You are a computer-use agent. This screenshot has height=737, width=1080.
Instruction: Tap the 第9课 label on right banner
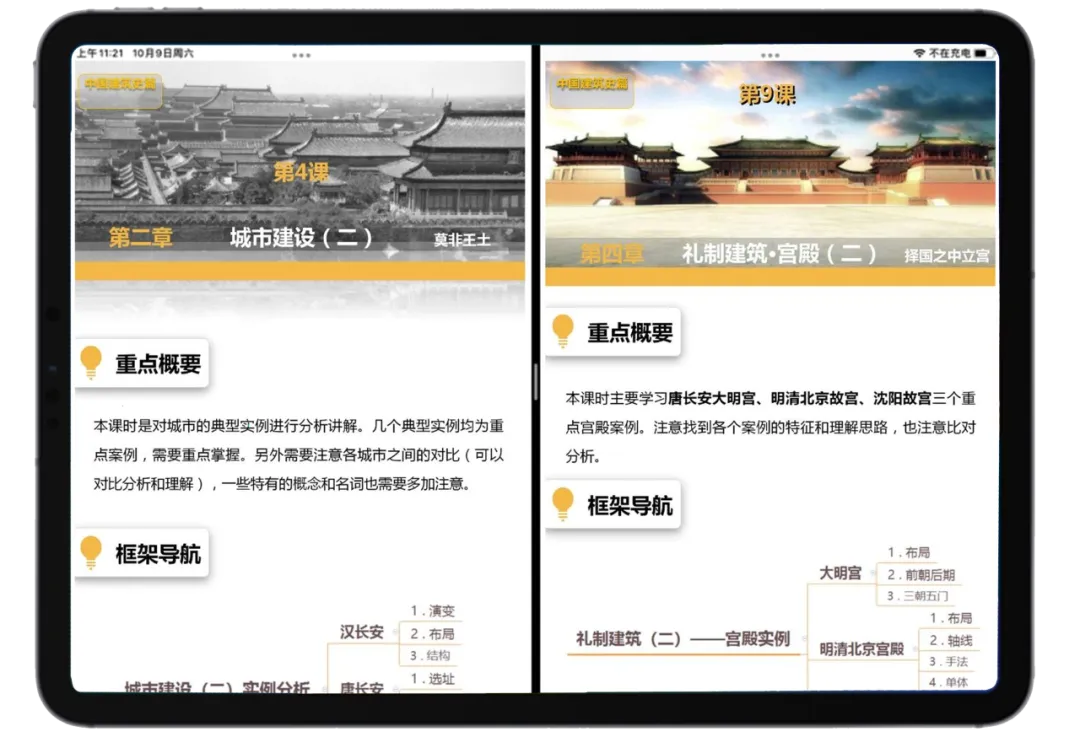pos(767,94)
